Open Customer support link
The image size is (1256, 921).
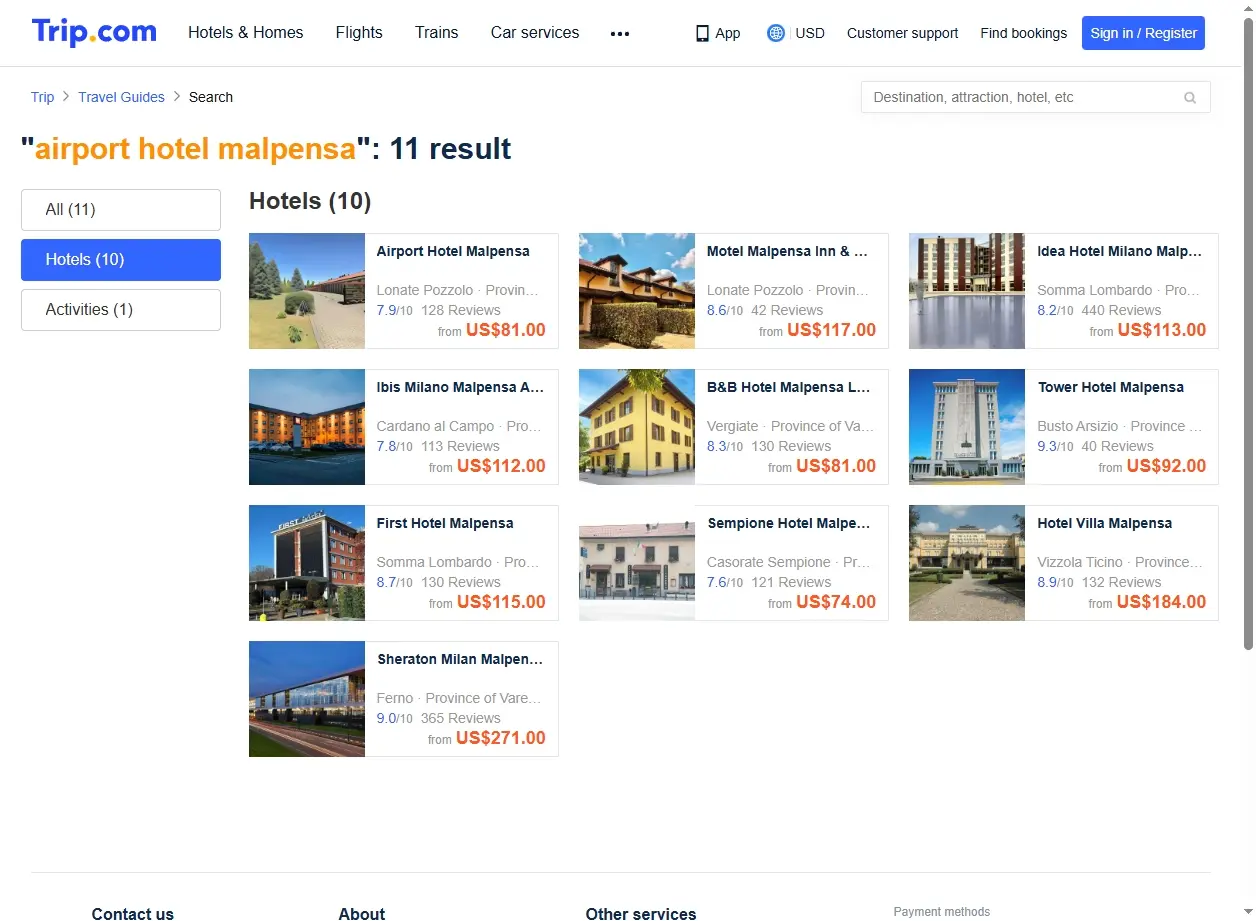pyautogui.click(x=902, y=33)
